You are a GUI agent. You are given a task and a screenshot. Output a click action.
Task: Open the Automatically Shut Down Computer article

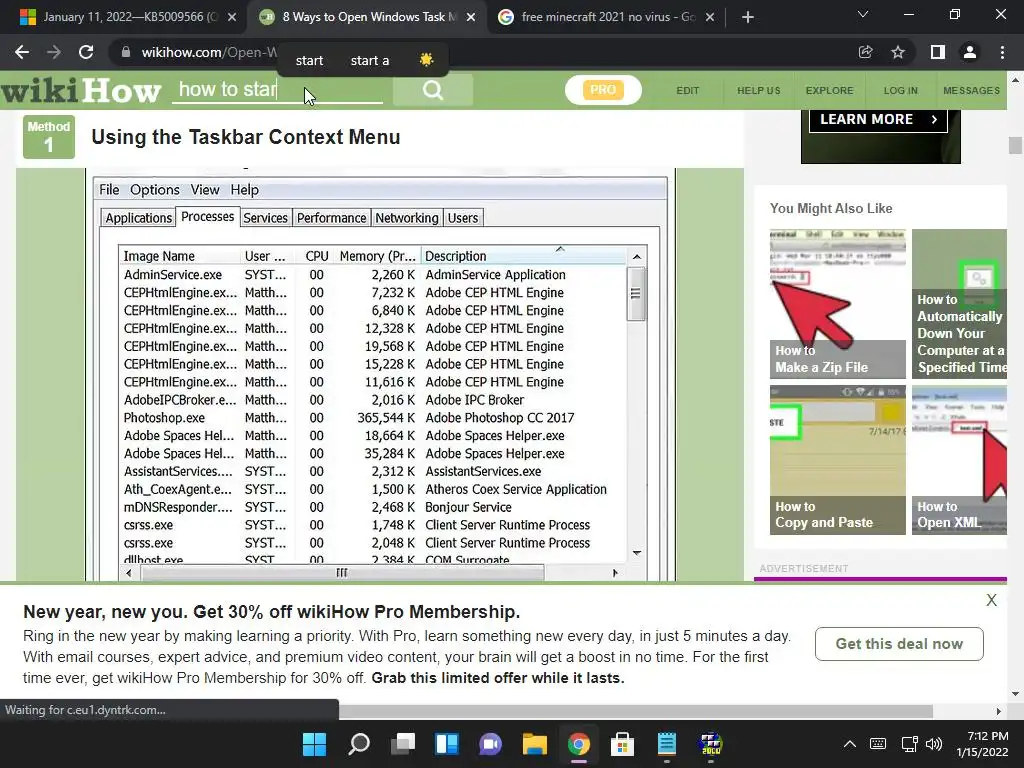[x=959, y=304]
